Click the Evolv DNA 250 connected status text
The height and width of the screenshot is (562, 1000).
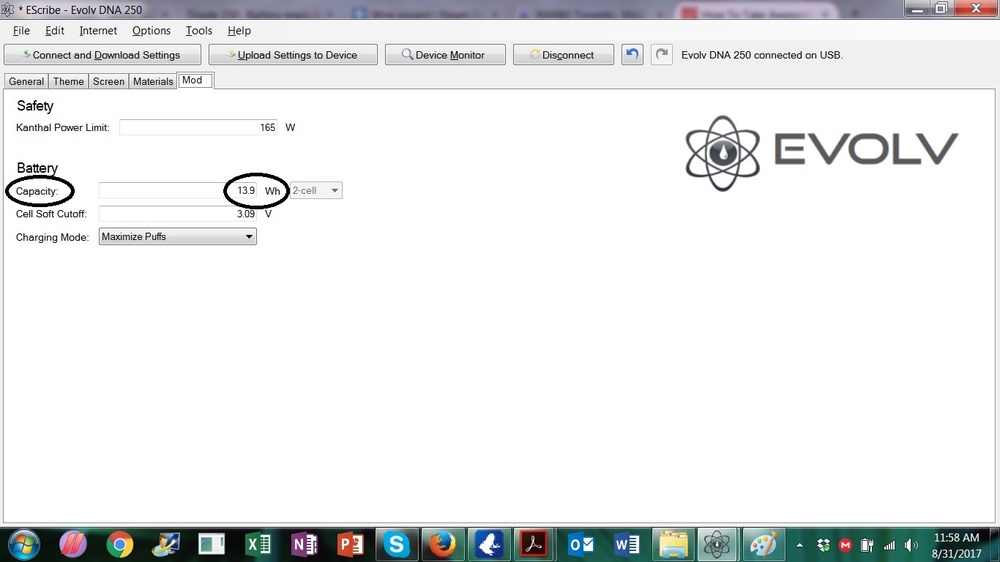pyautogui.click(x=762, y=55)
